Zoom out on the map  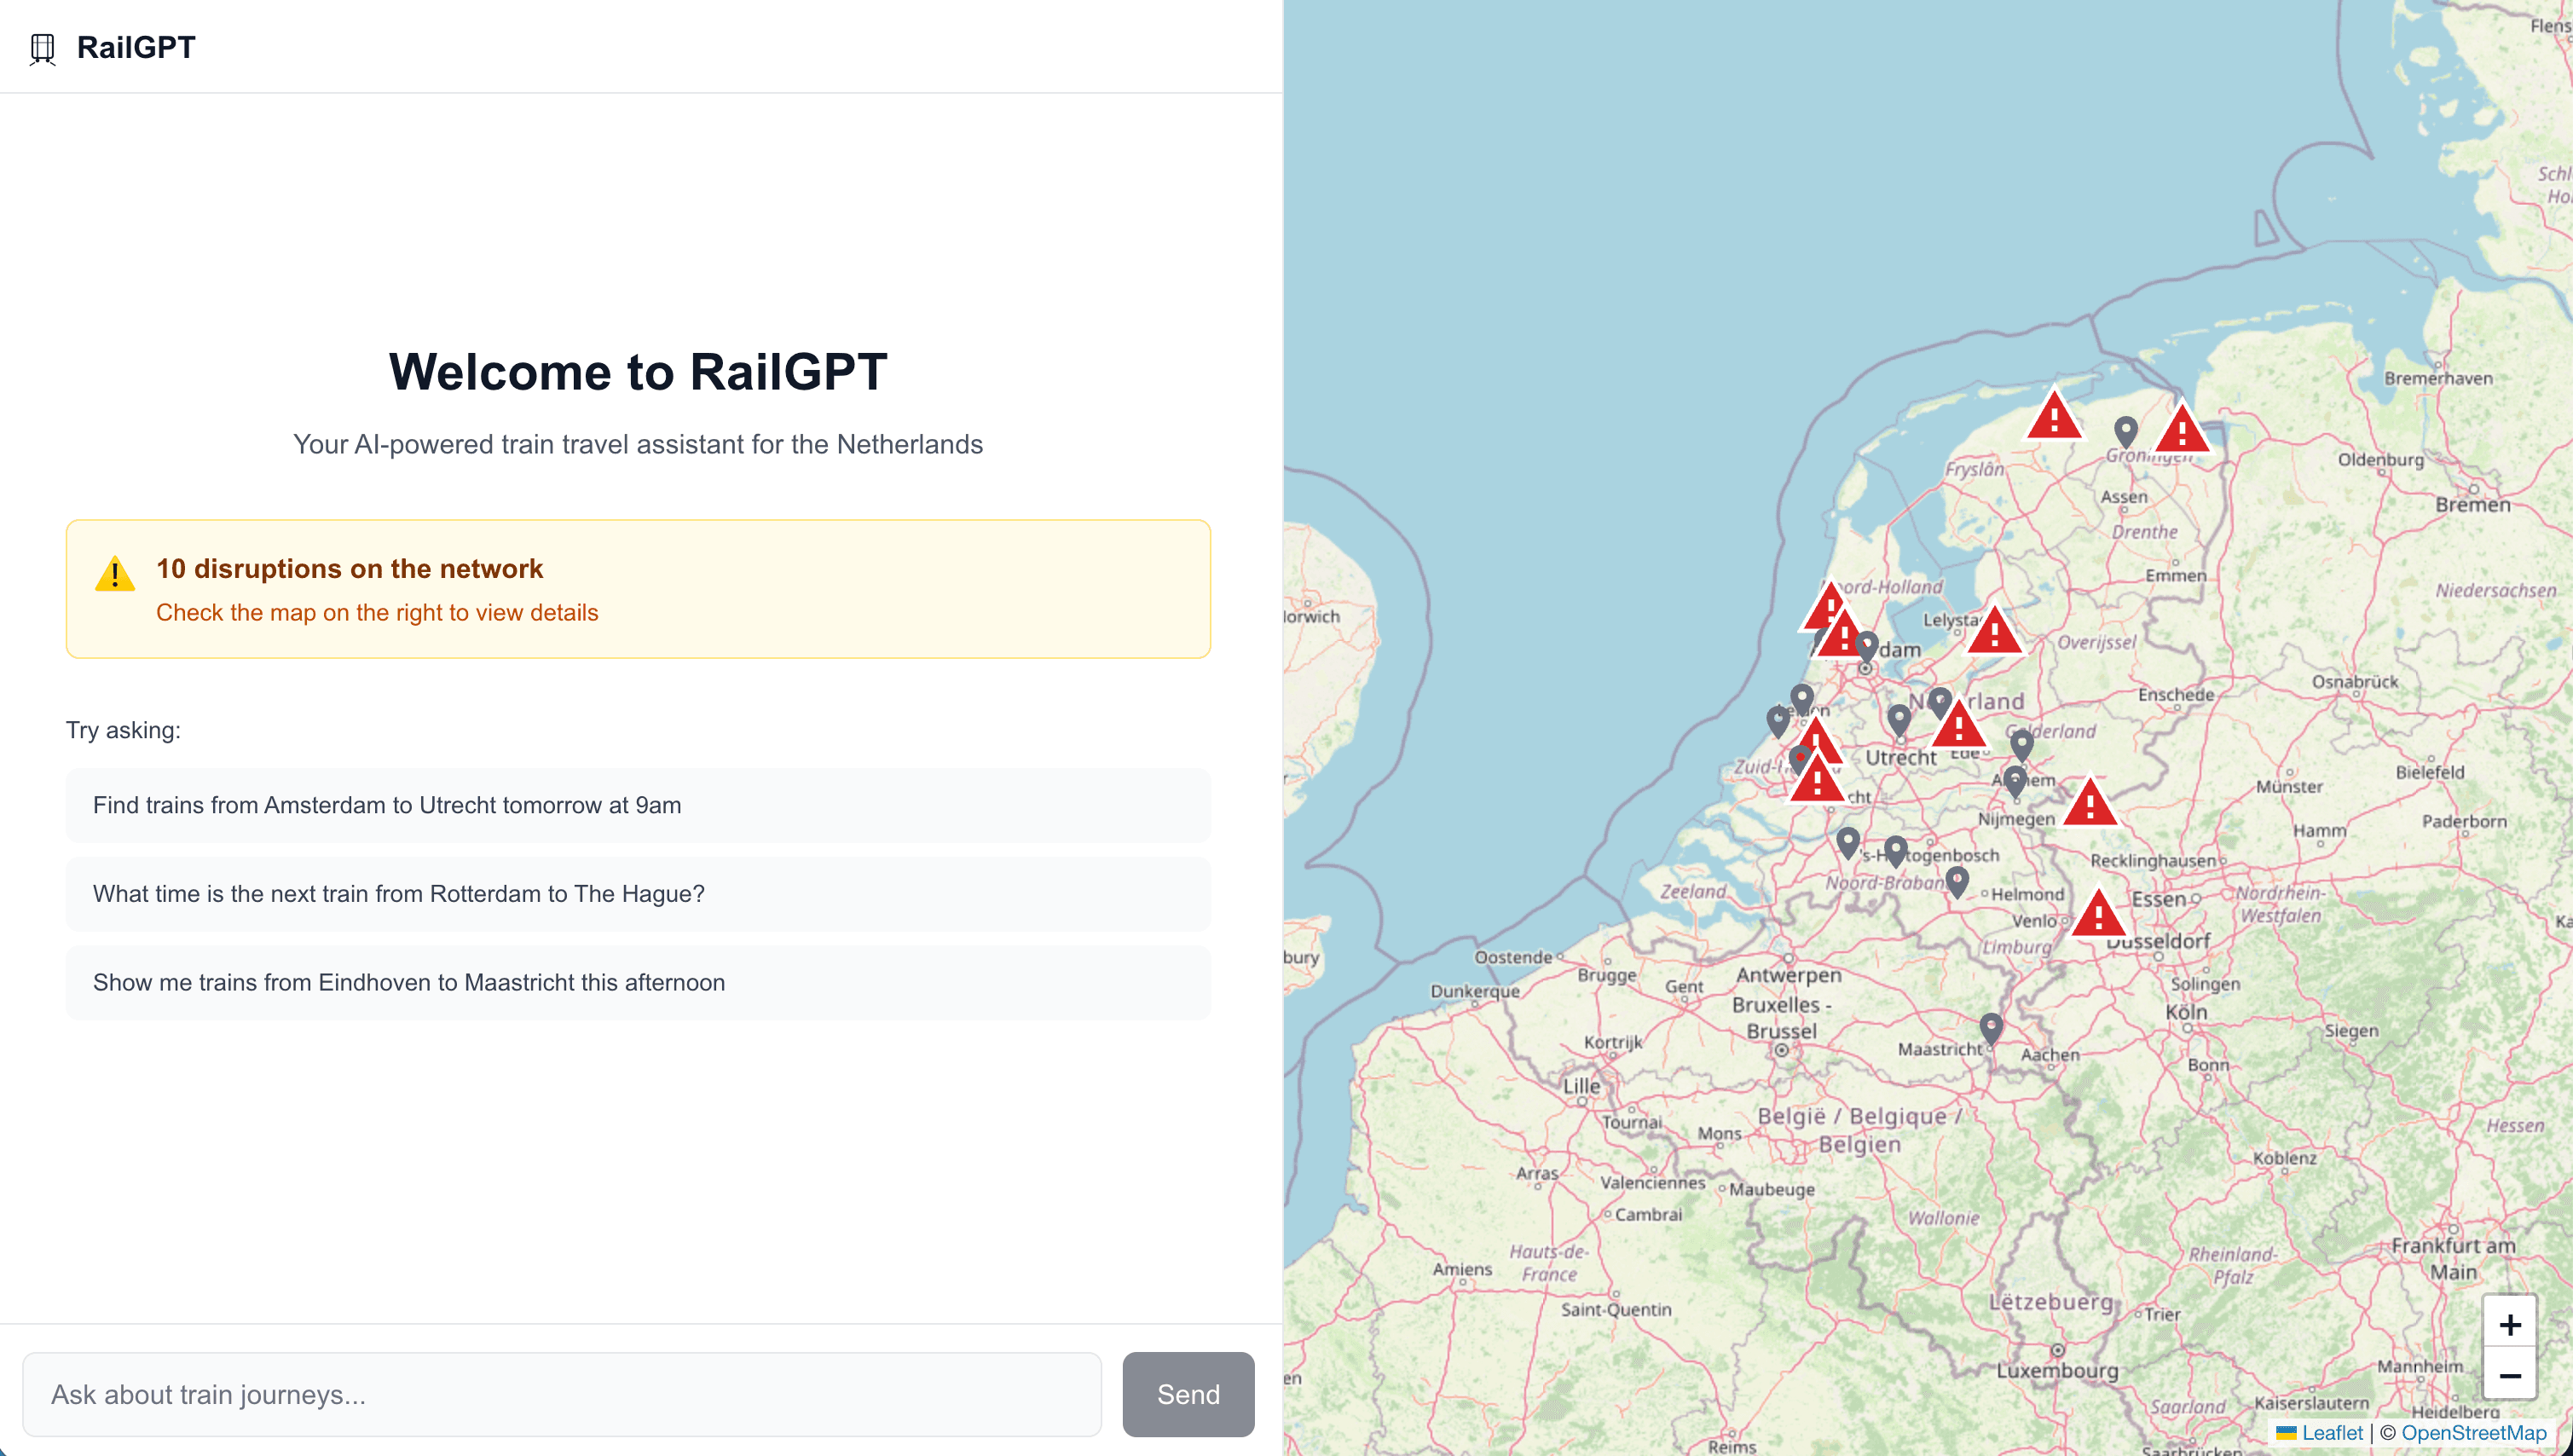[x=2509, y=1376]
